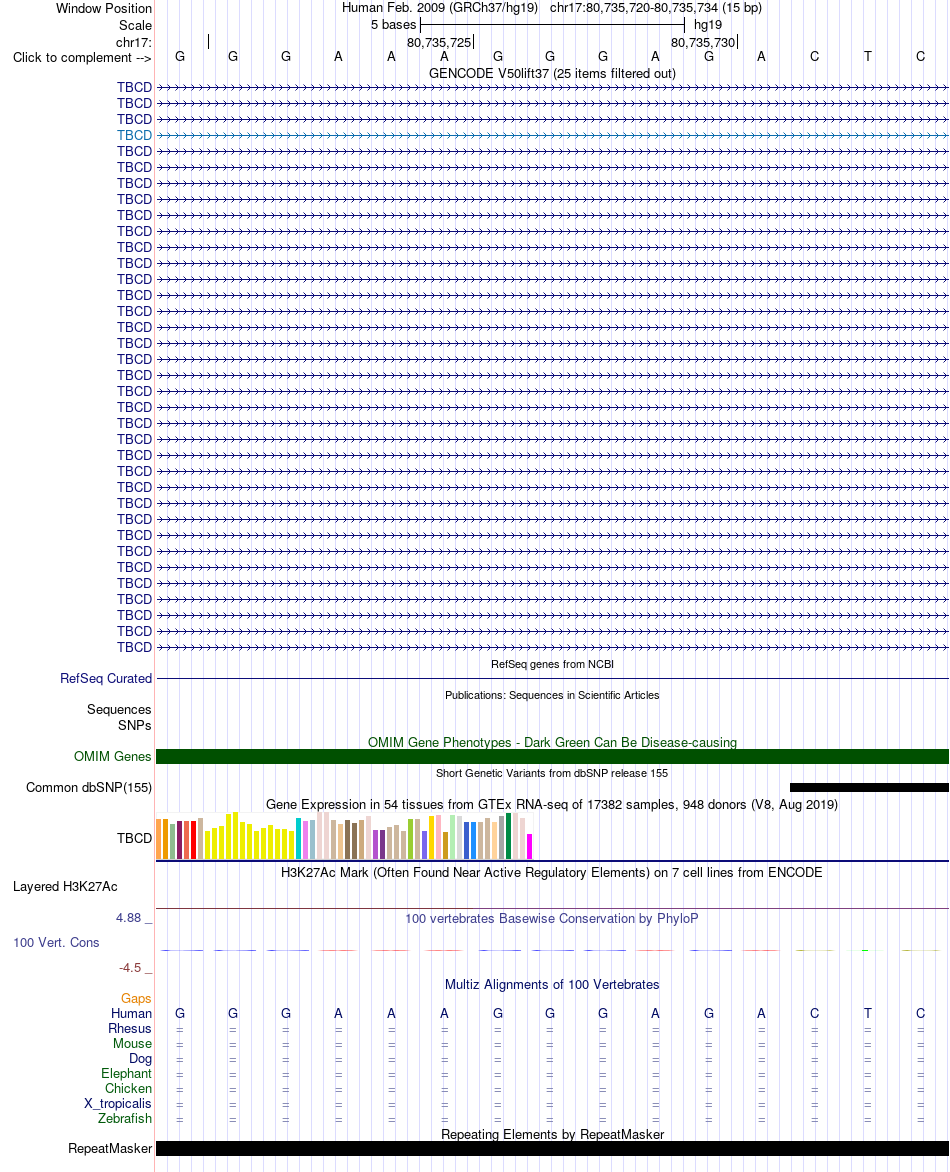The height and width of the screenshot is (1172, 950).
Task: Click the Zebrafish species label
Action: point(125,1118)
